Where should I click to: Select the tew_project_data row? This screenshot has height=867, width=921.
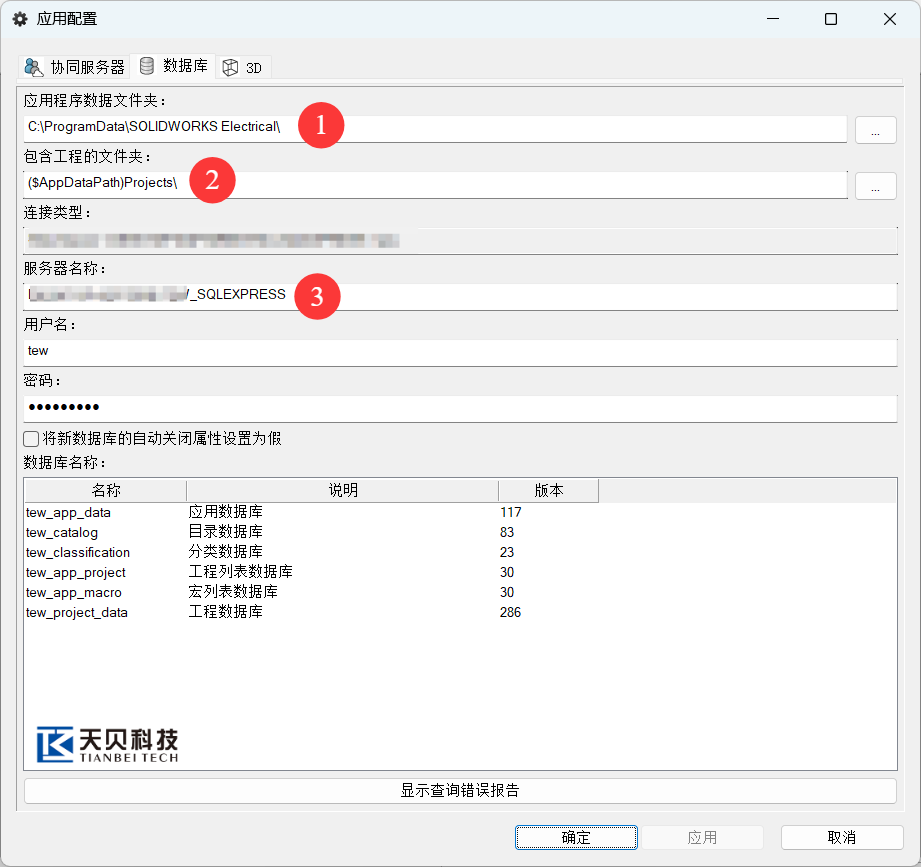(77, 612)
